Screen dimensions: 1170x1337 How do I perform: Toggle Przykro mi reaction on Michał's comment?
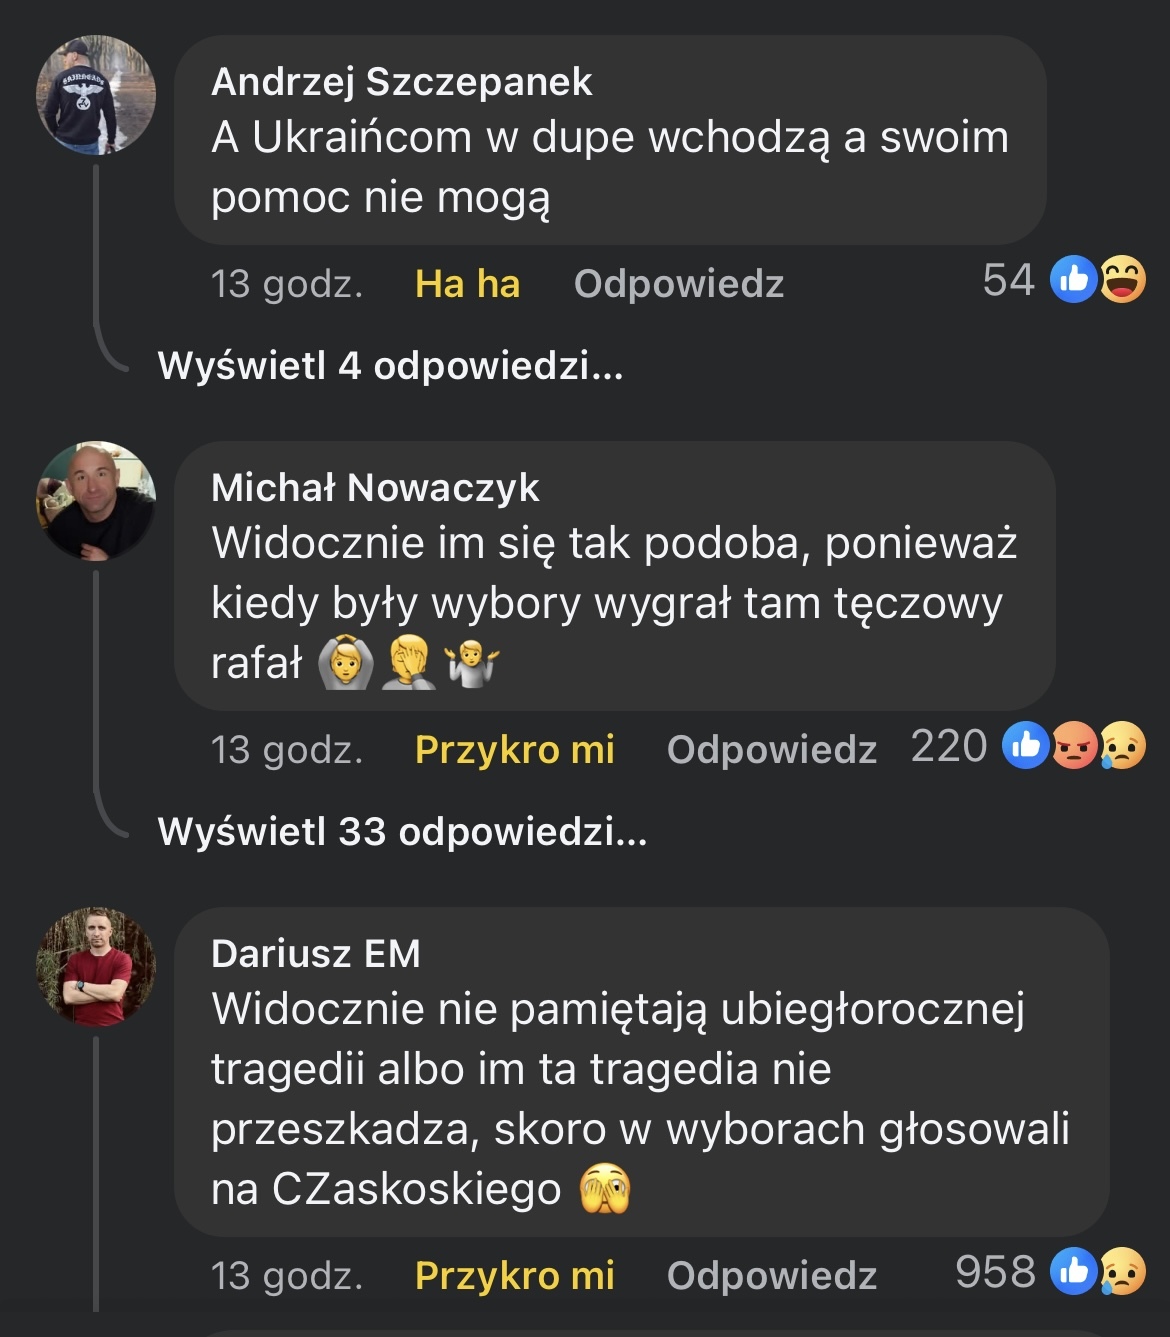point(514,750)
